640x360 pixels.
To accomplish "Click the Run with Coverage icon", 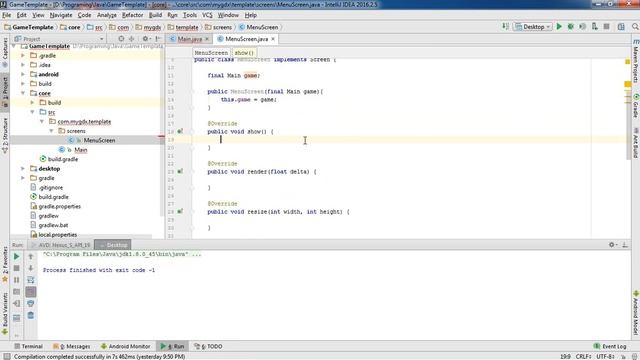I will (x=582, y=27).
